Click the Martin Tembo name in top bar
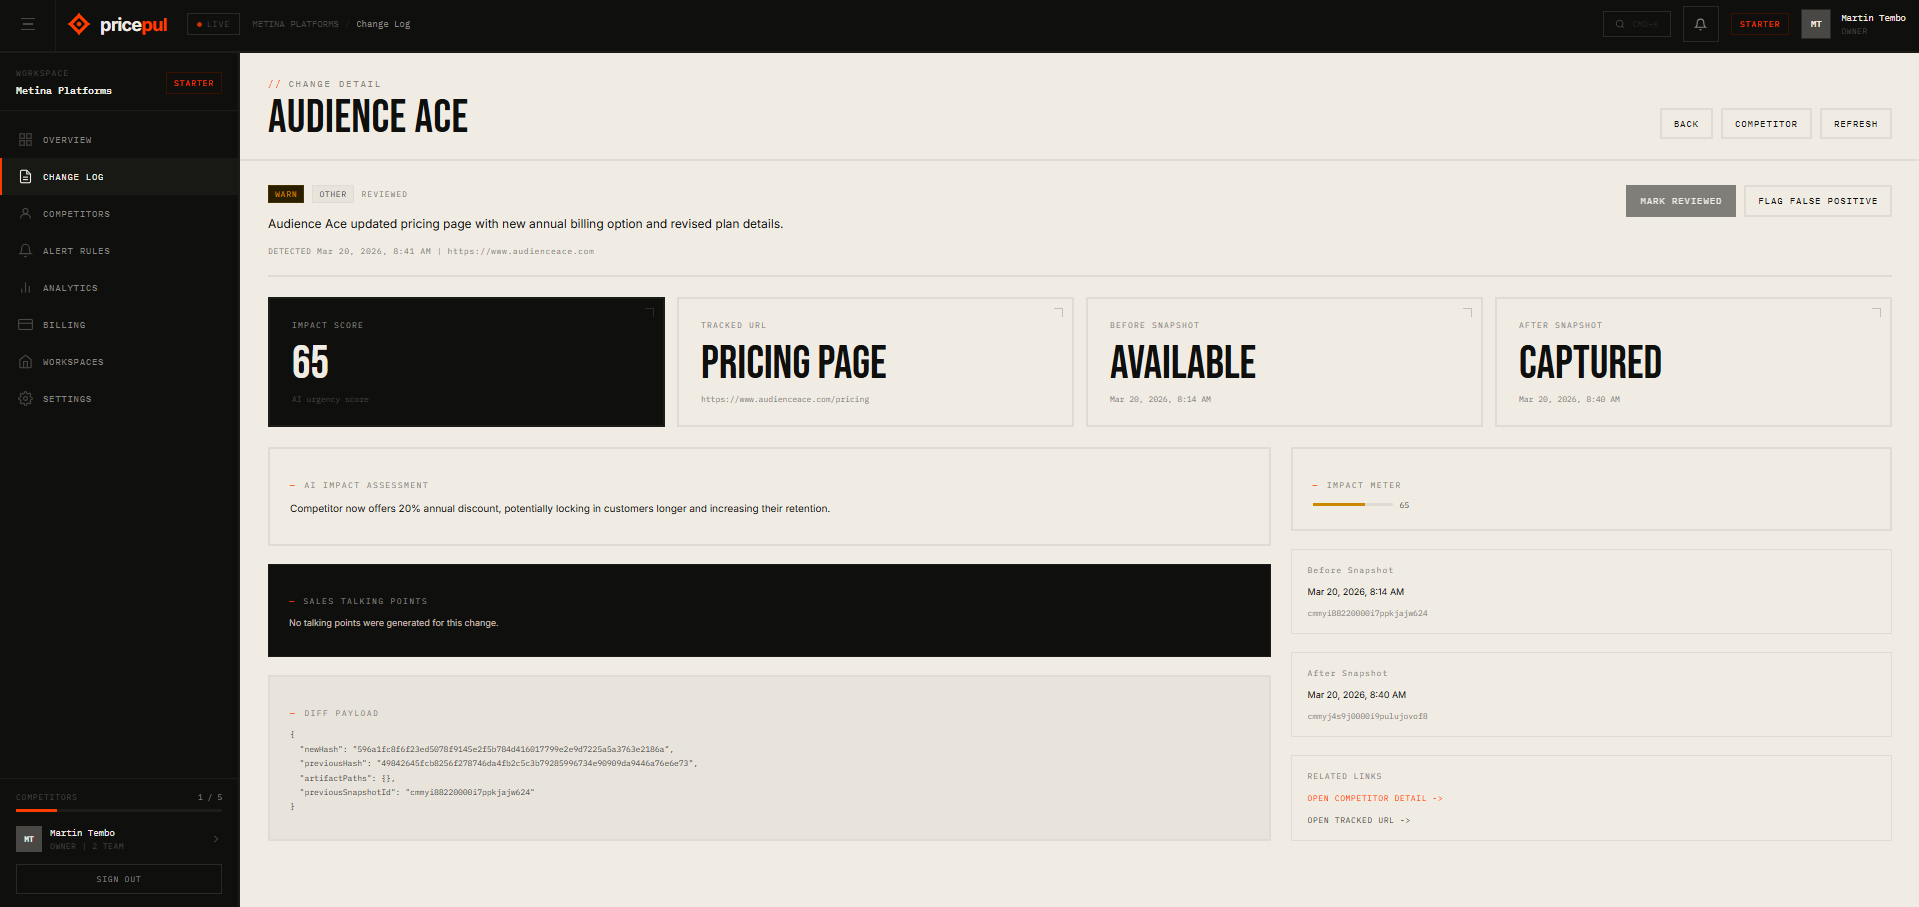 coord(1873,18)
